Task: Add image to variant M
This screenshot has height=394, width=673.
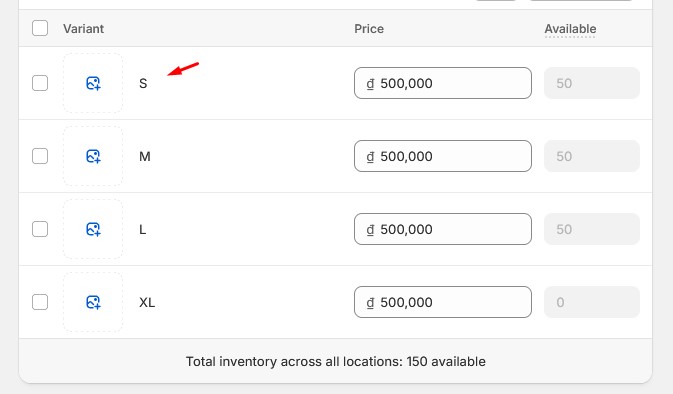Action: pyautogui.click(x=93, y=156)
